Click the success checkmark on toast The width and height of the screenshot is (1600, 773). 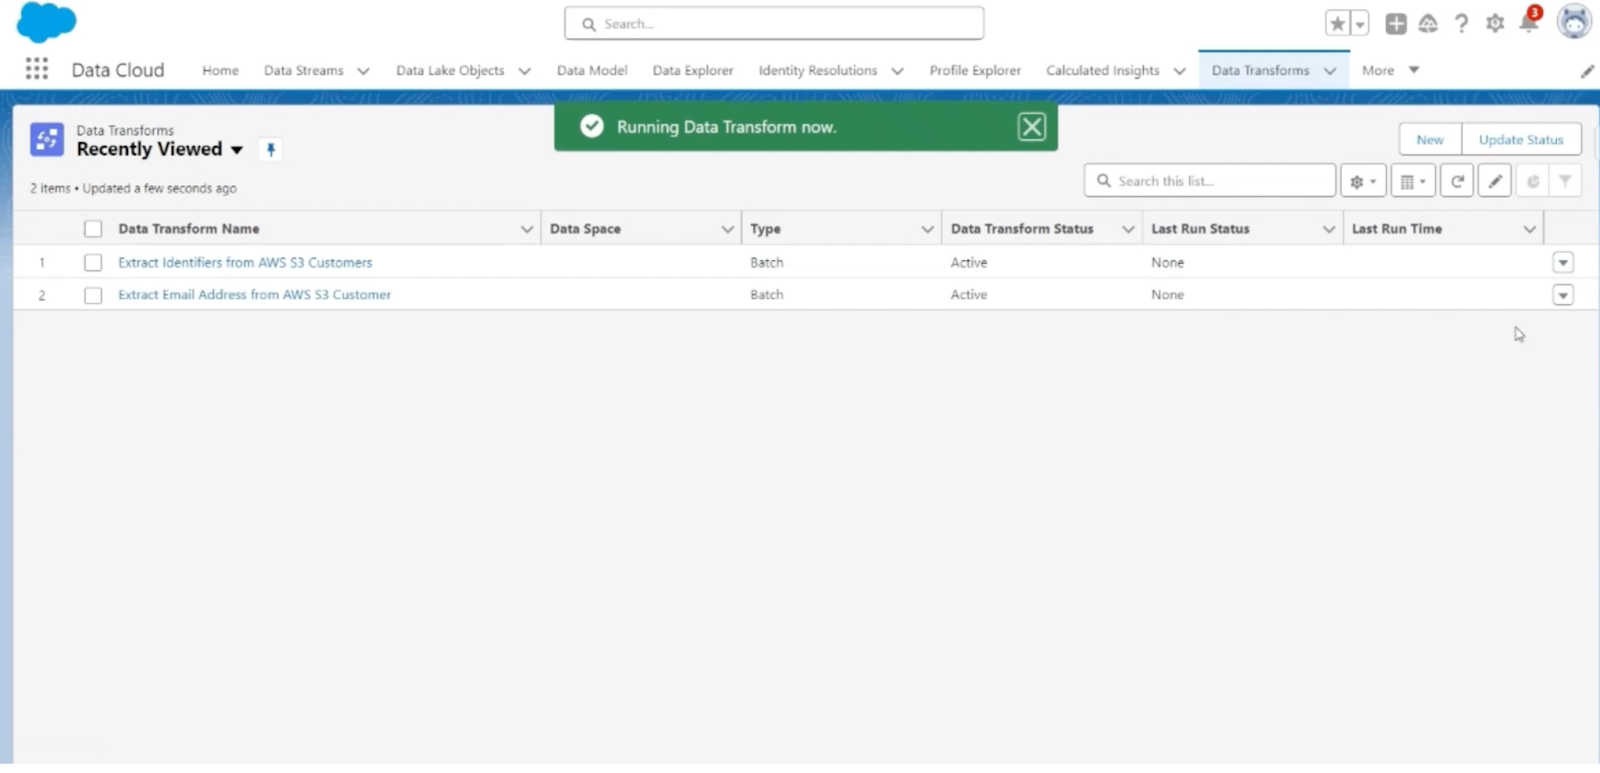(x=592, y=127)
